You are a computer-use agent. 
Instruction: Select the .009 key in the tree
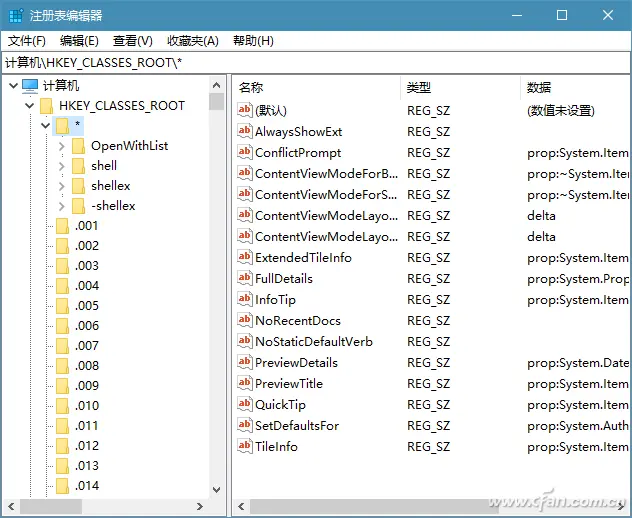point(87,385)
